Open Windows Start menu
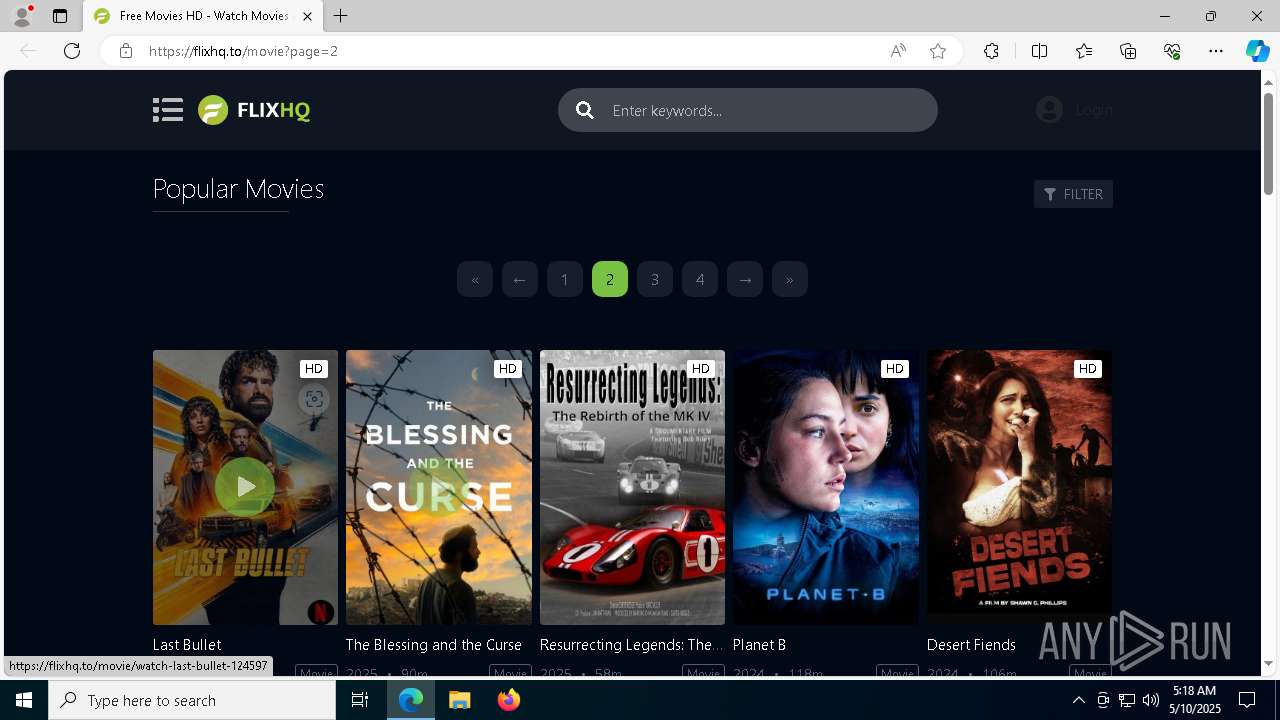 click(24, 700)
